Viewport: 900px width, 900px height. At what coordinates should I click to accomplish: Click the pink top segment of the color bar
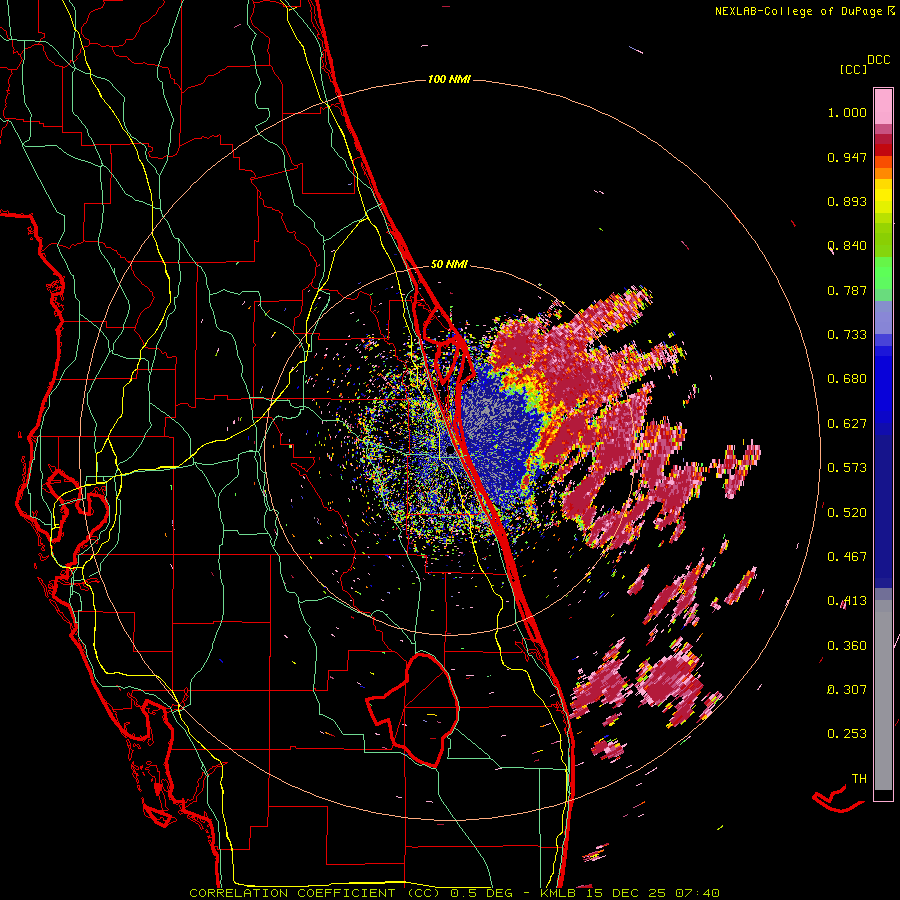pos(883,106)
